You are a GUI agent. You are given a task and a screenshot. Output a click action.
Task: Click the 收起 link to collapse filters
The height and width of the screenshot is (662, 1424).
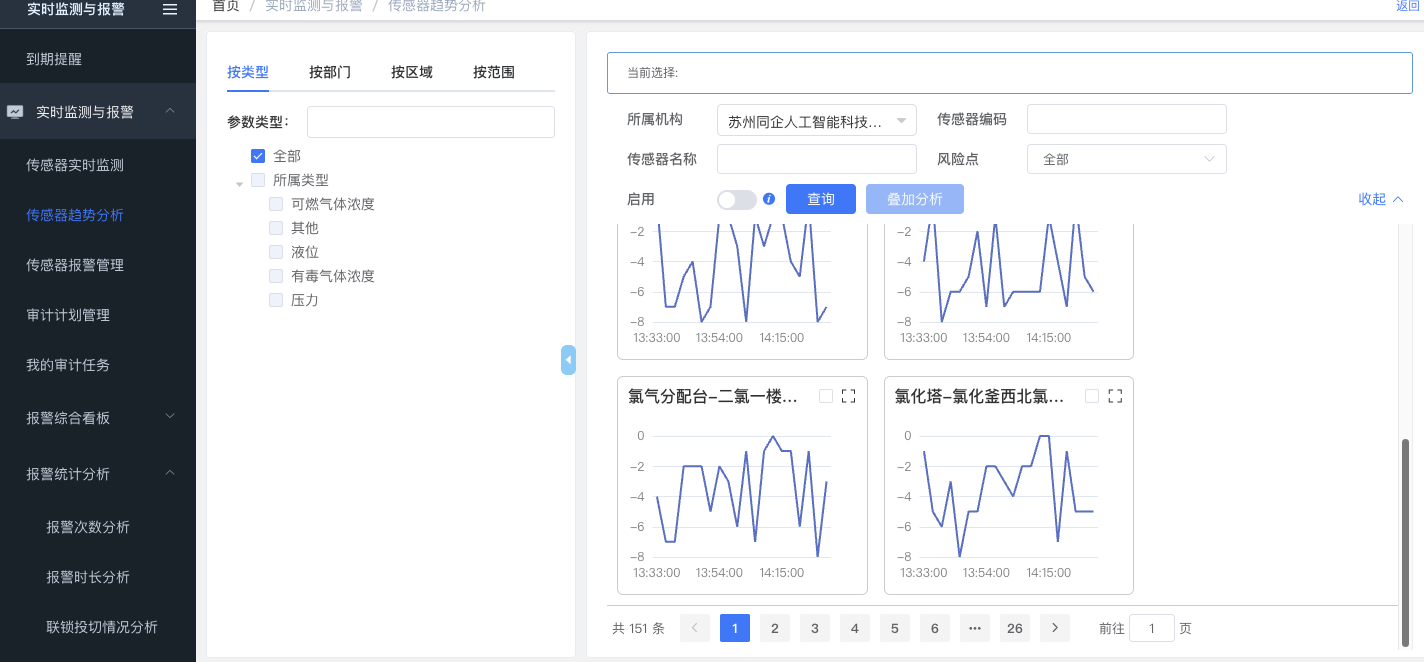point(1380,199)
